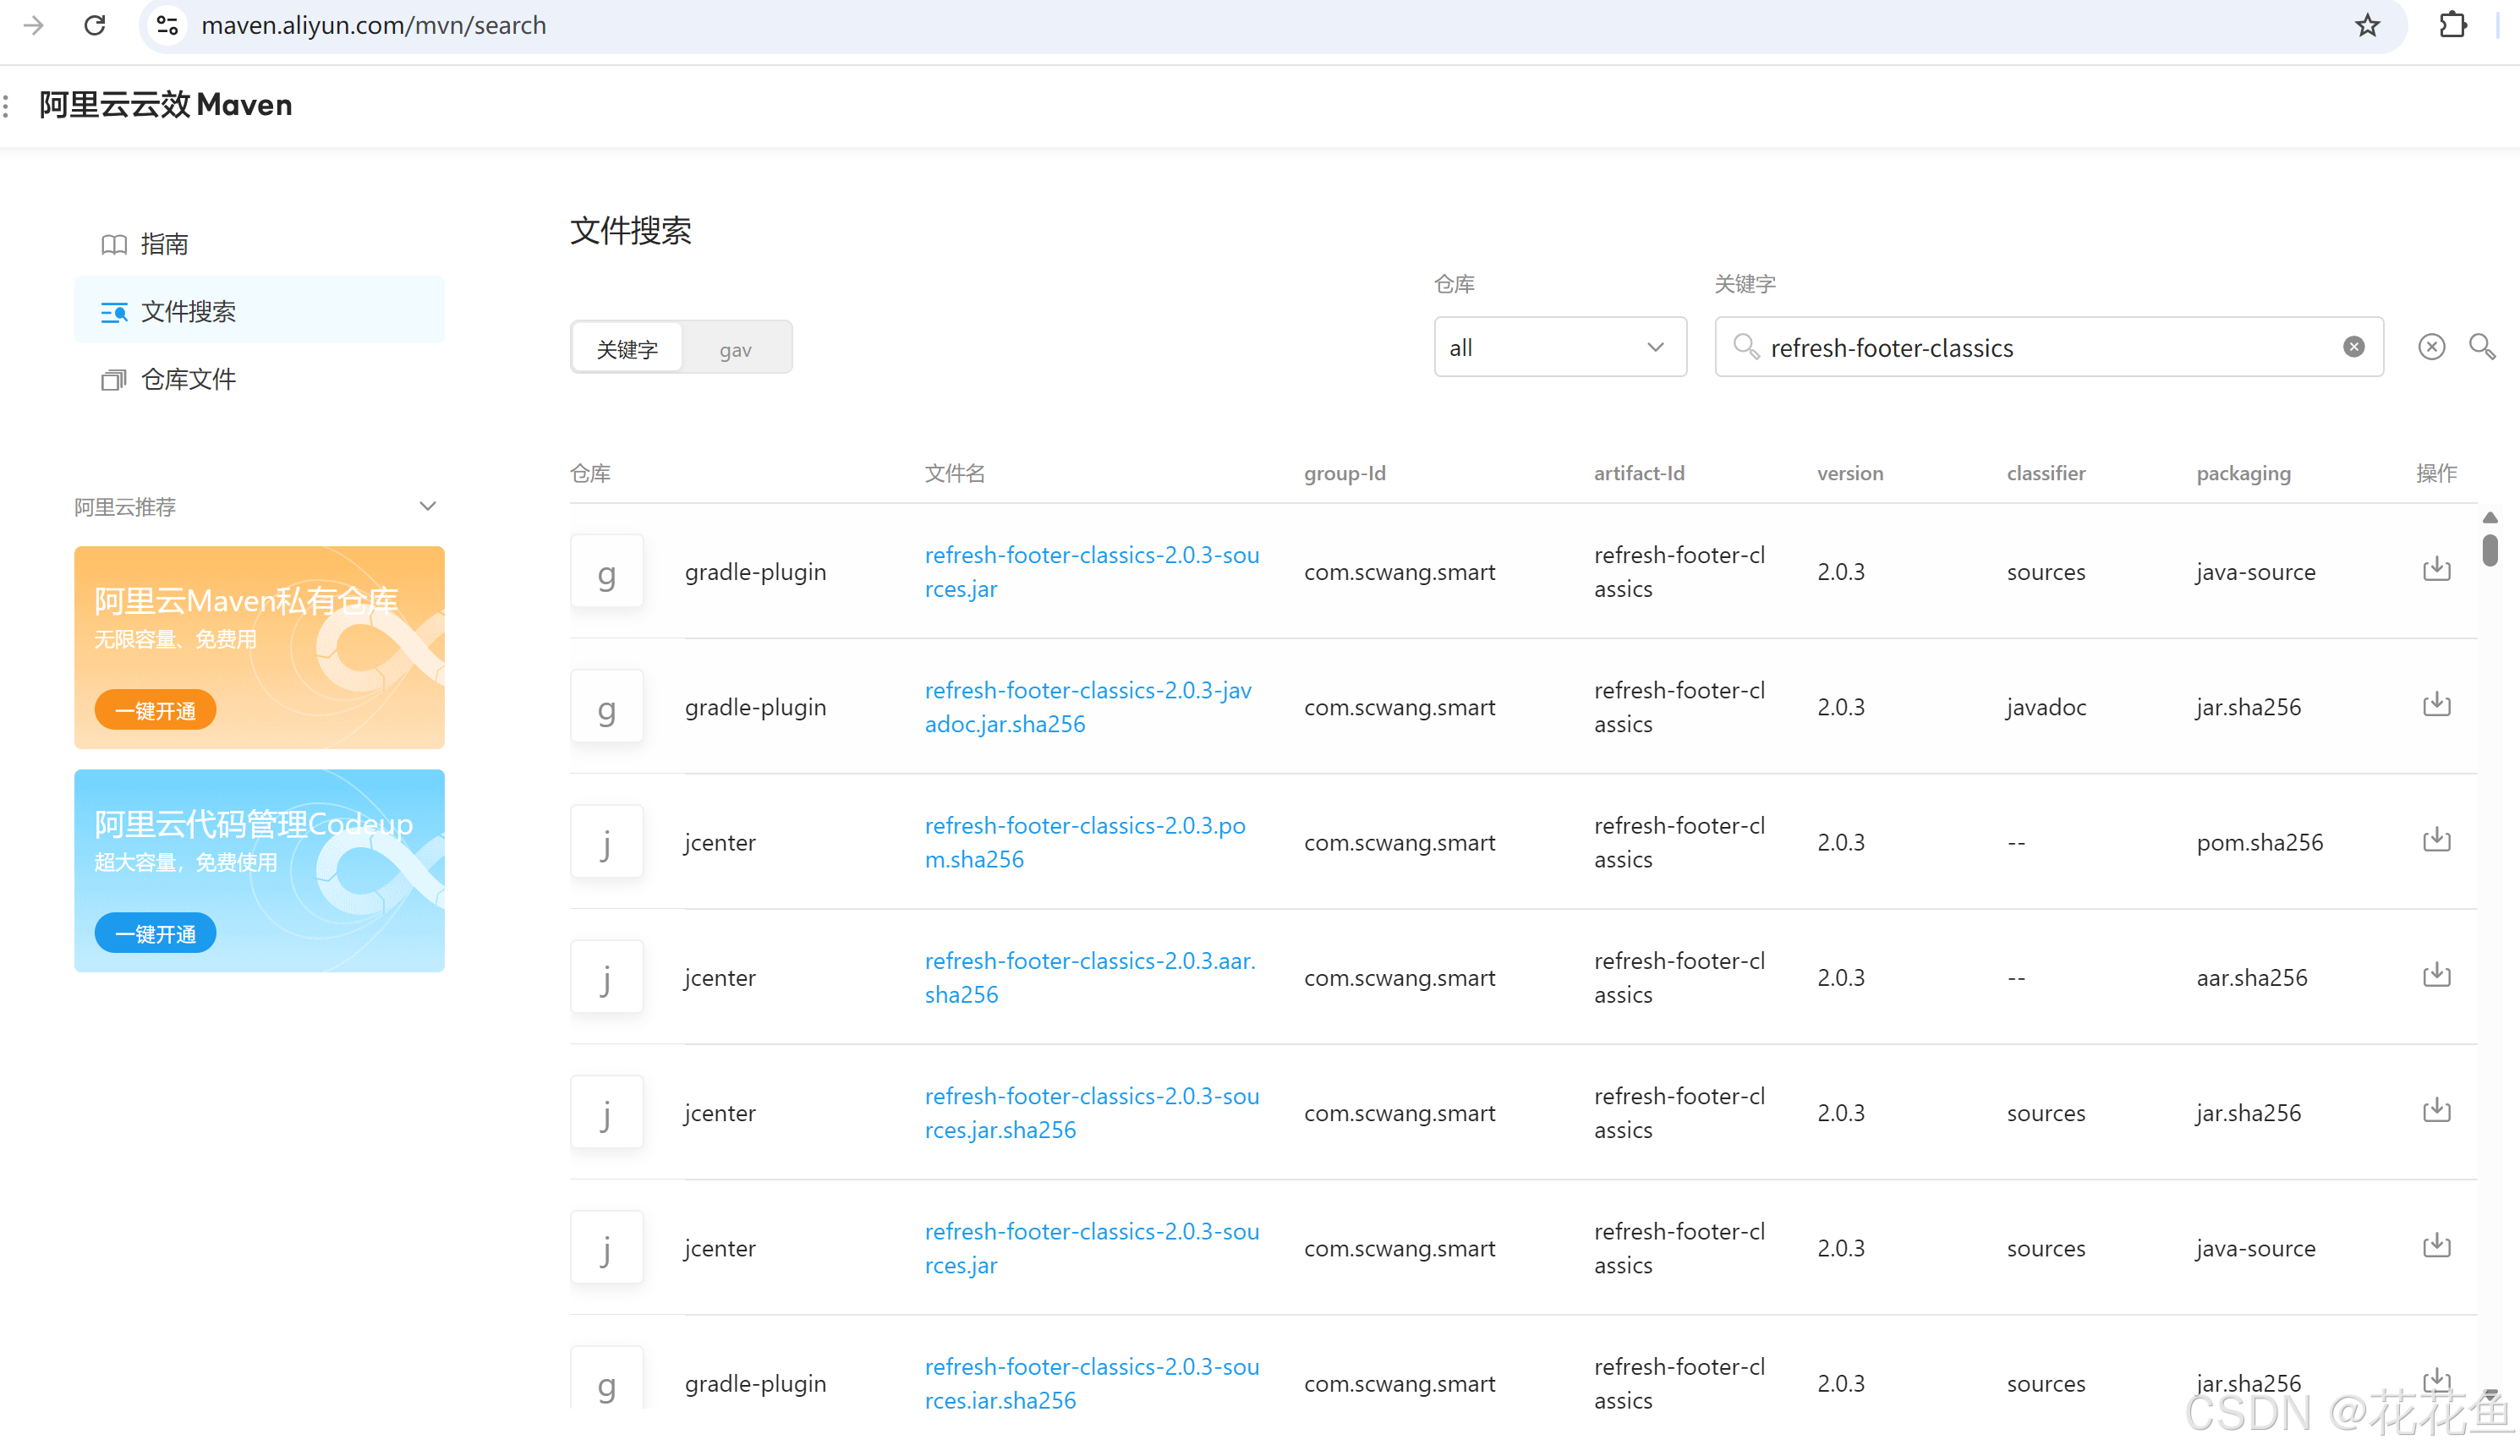Select the 关键字 search mode
Viewport: 2520px width, 1456px height.
pyautogui.click(x=627, y=349)
